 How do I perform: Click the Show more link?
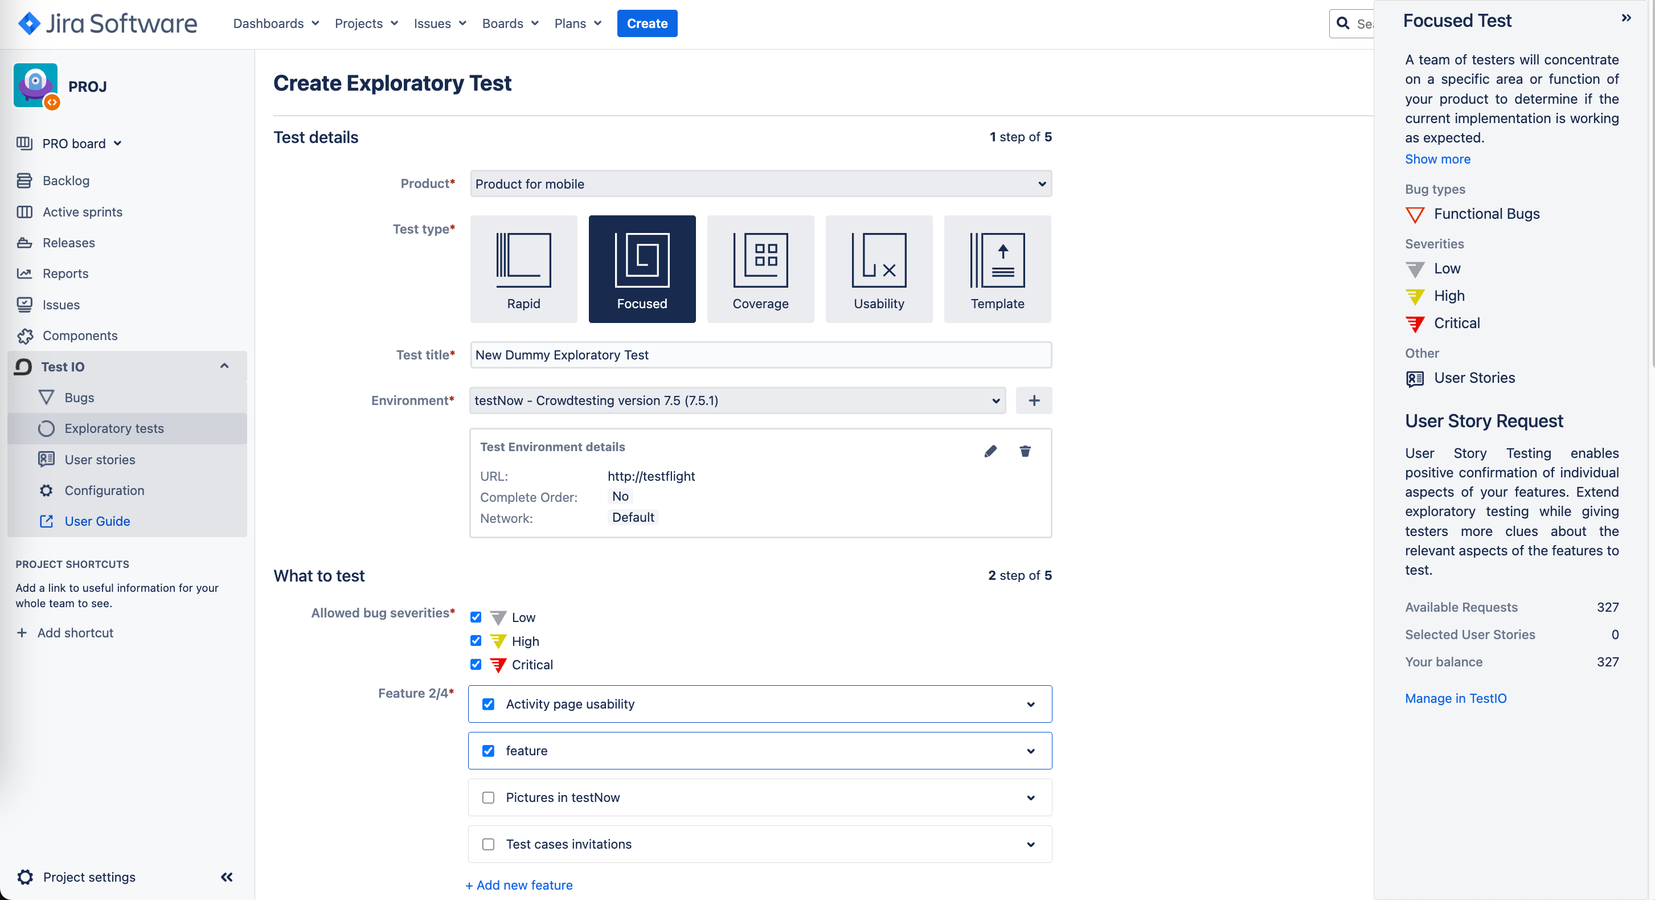coord(1437,159)
